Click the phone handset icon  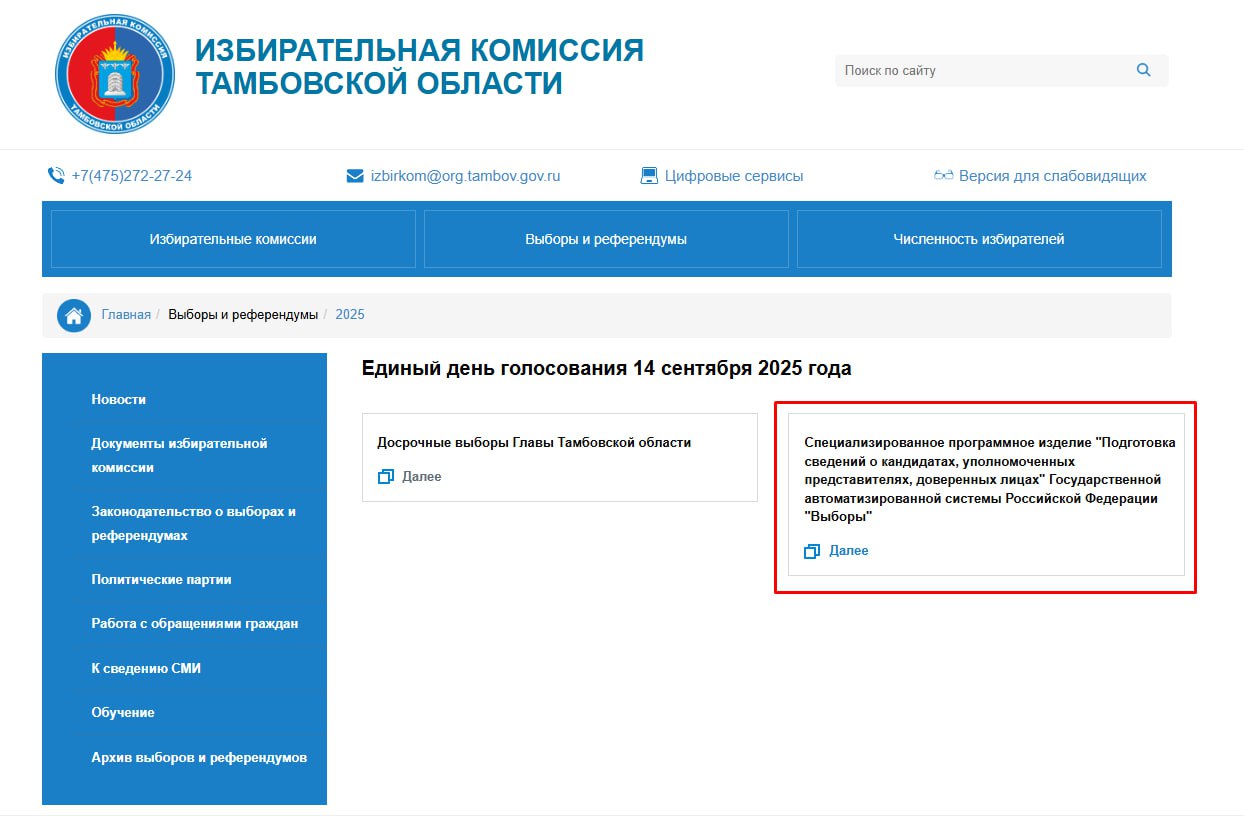tap(56, 175)
